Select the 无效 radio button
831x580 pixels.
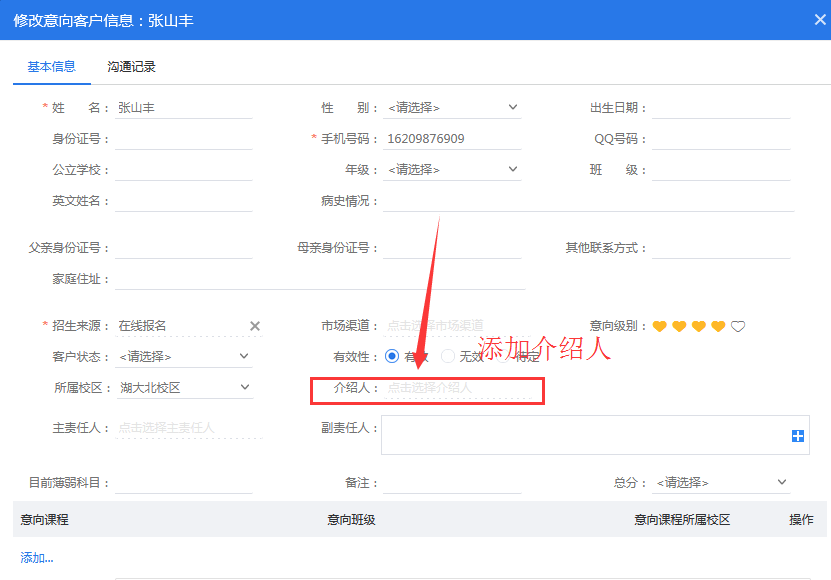coord(448,356)
